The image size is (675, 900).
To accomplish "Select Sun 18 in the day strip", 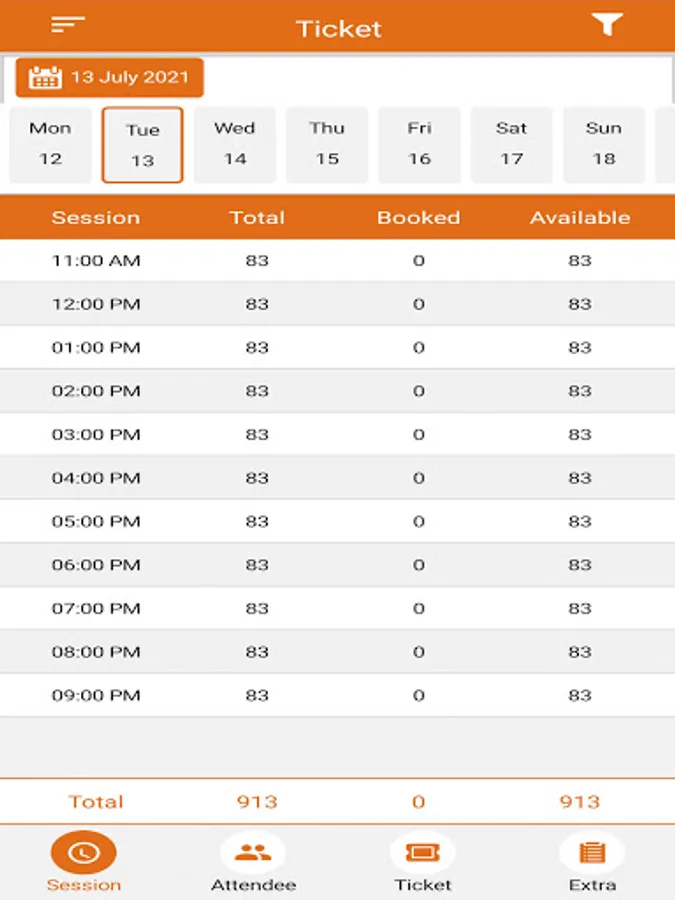I will click(x=604, y=145).
